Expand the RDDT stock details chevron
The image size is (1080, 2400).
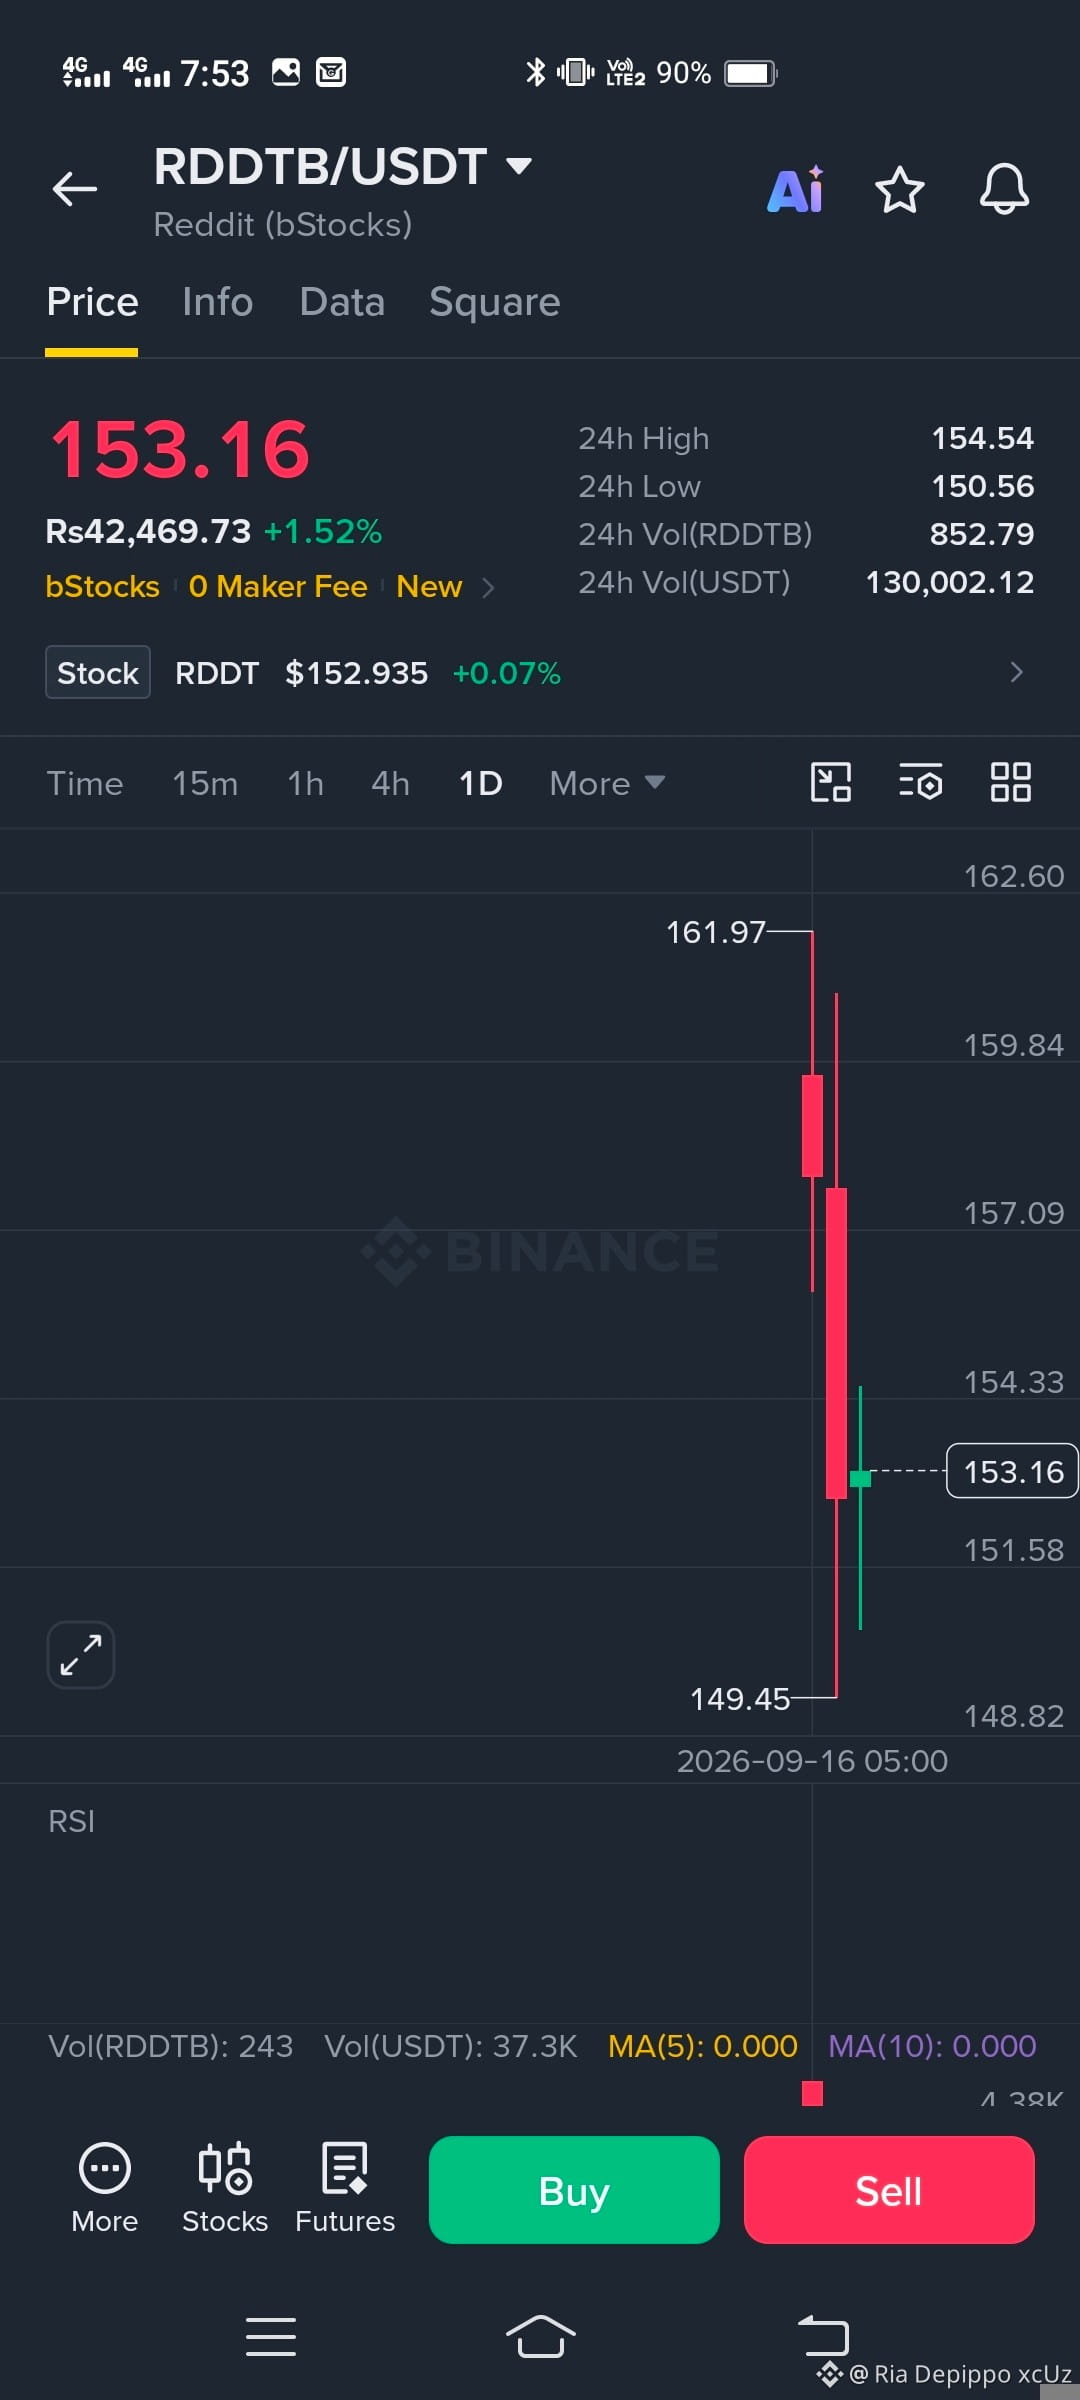[x=1016, y=672]
